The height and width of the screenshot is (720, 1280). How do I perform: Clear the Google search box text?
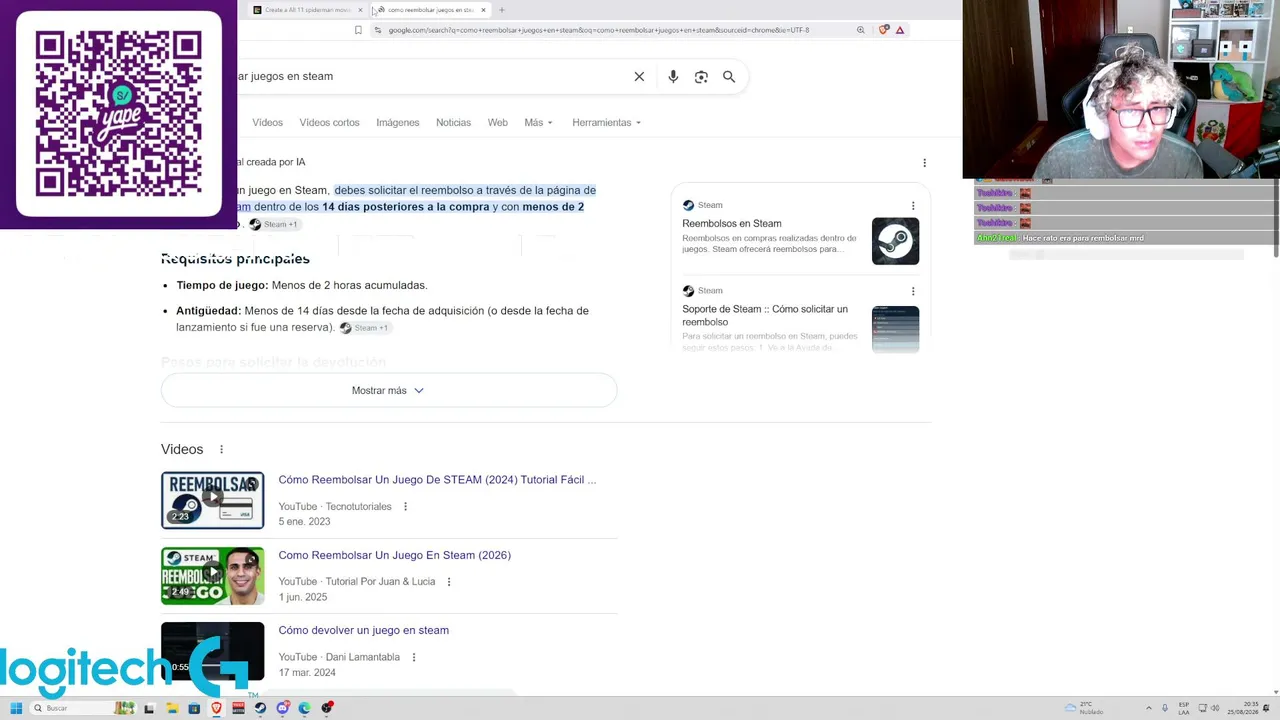(639, 77)
